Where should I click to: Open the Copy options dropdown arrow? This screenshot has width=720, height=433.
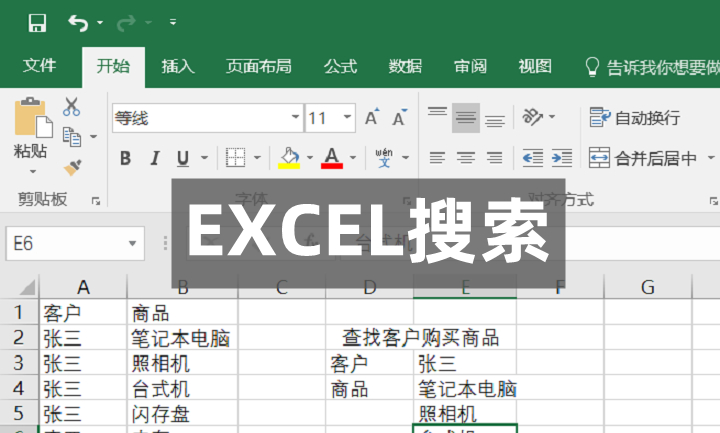coord(94,137)
